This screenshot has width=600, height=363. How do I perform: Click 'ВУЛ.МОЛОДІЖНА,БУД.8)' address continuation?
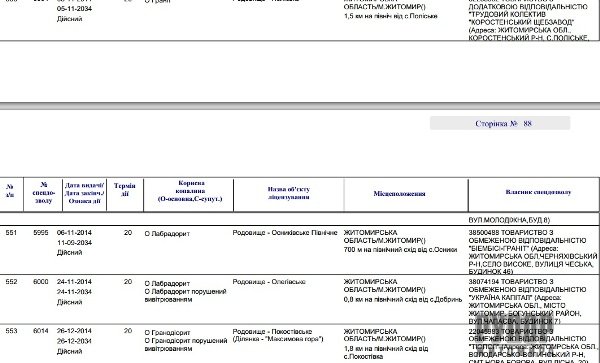pos(509,220)
